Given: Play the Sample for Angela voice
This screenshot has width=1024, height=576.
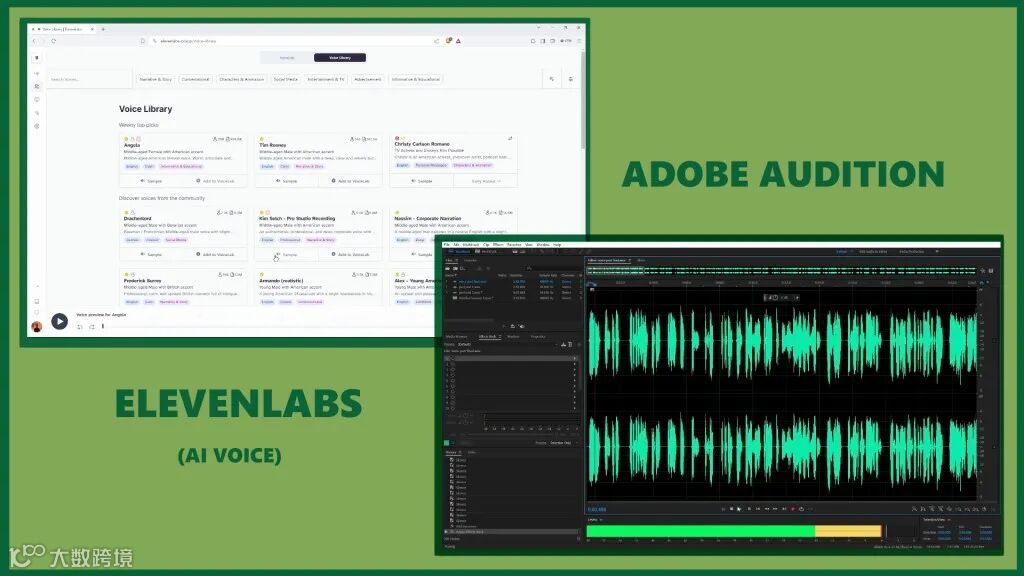Looking at the screenshot, I should (152, 181).
